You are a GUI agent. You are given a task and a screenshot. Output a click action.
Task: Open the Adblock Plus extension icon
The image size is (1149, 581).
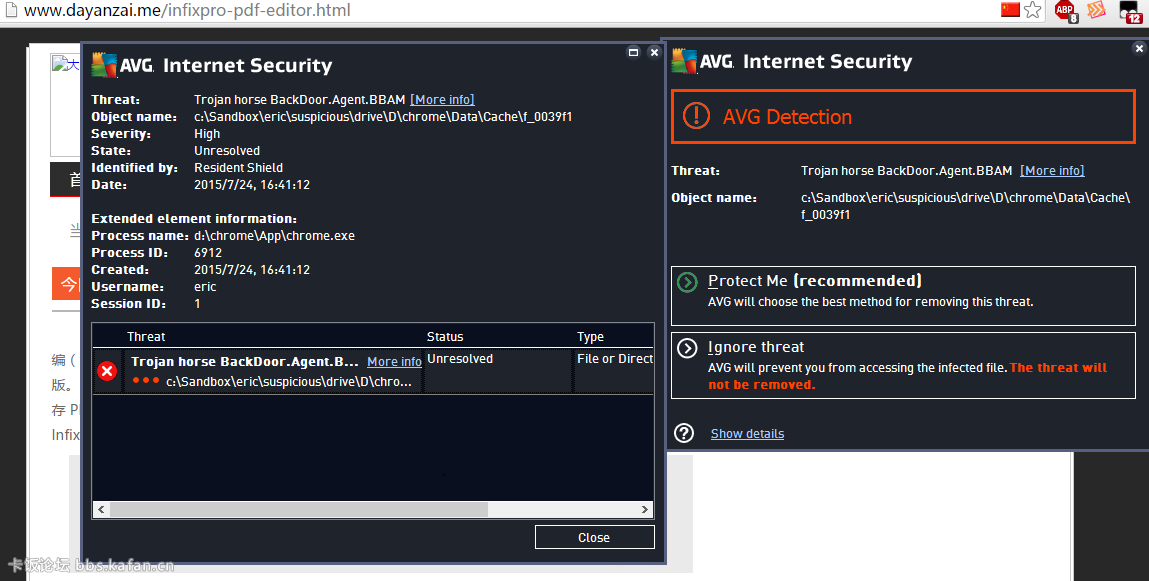point(1066,11)
